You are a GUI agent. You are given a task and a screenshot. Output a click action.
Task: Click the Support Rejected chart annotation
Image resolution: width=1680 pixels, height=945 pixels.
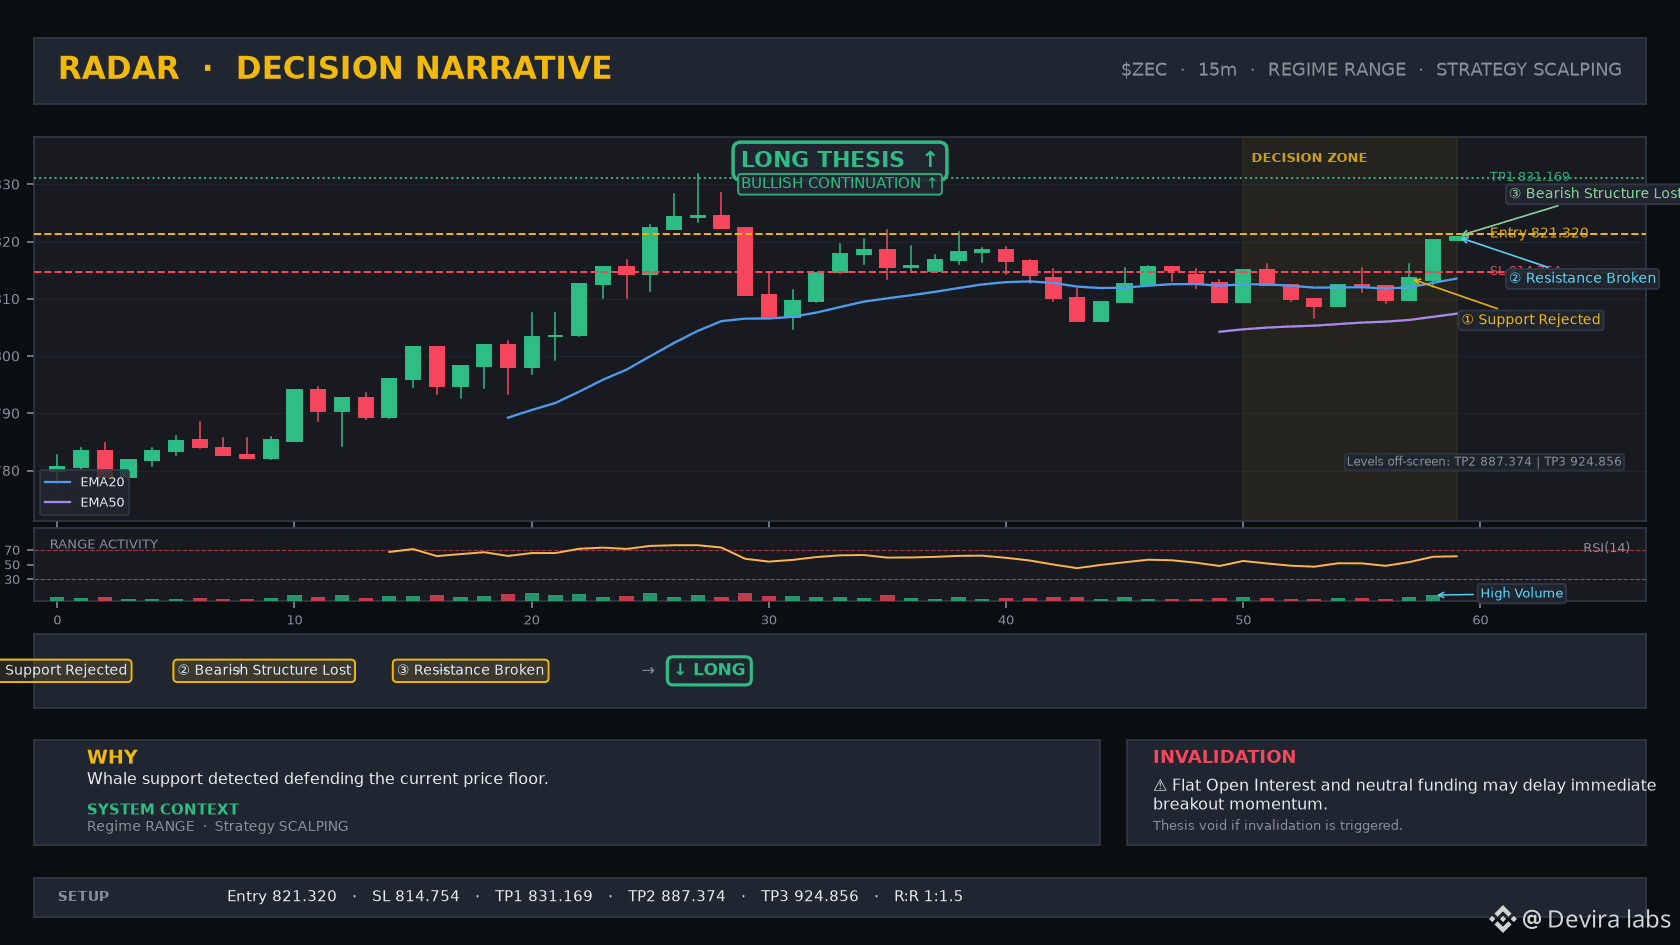[x=1530, y=319]
